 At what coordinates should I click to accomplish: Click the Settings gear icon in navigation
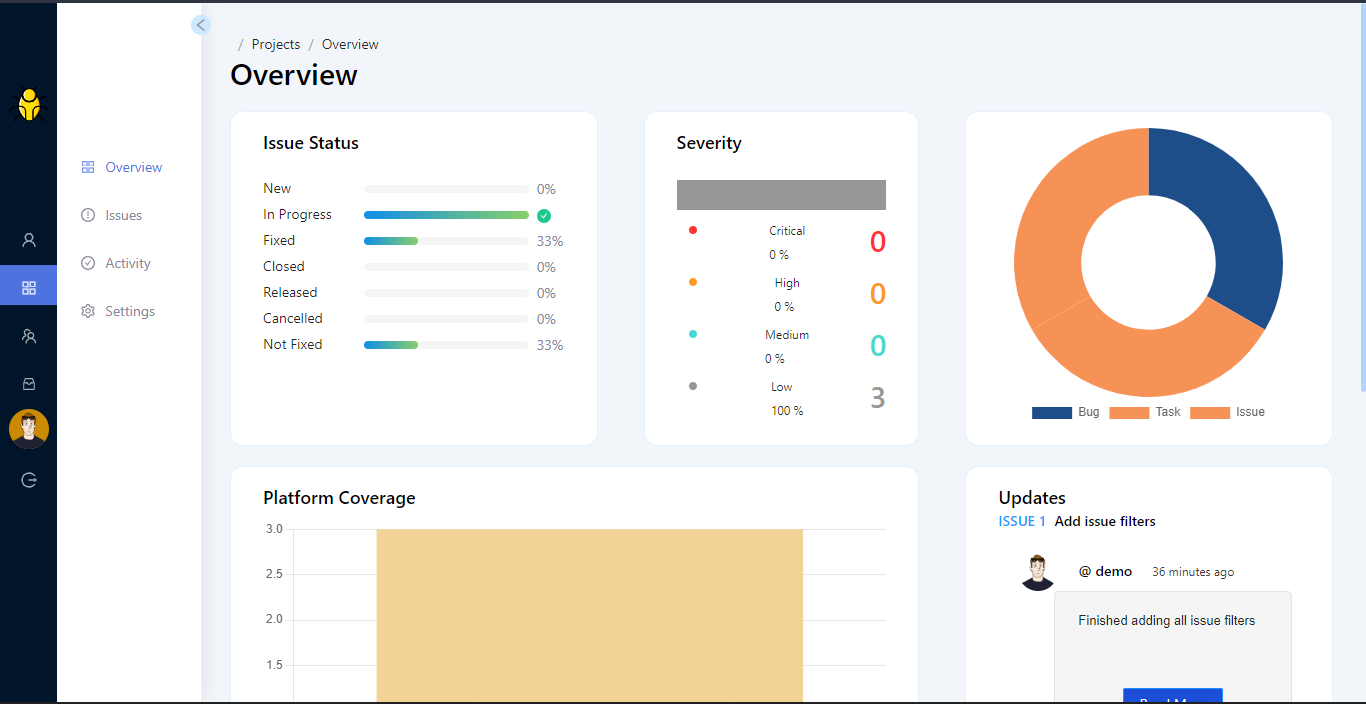(87, 311)
